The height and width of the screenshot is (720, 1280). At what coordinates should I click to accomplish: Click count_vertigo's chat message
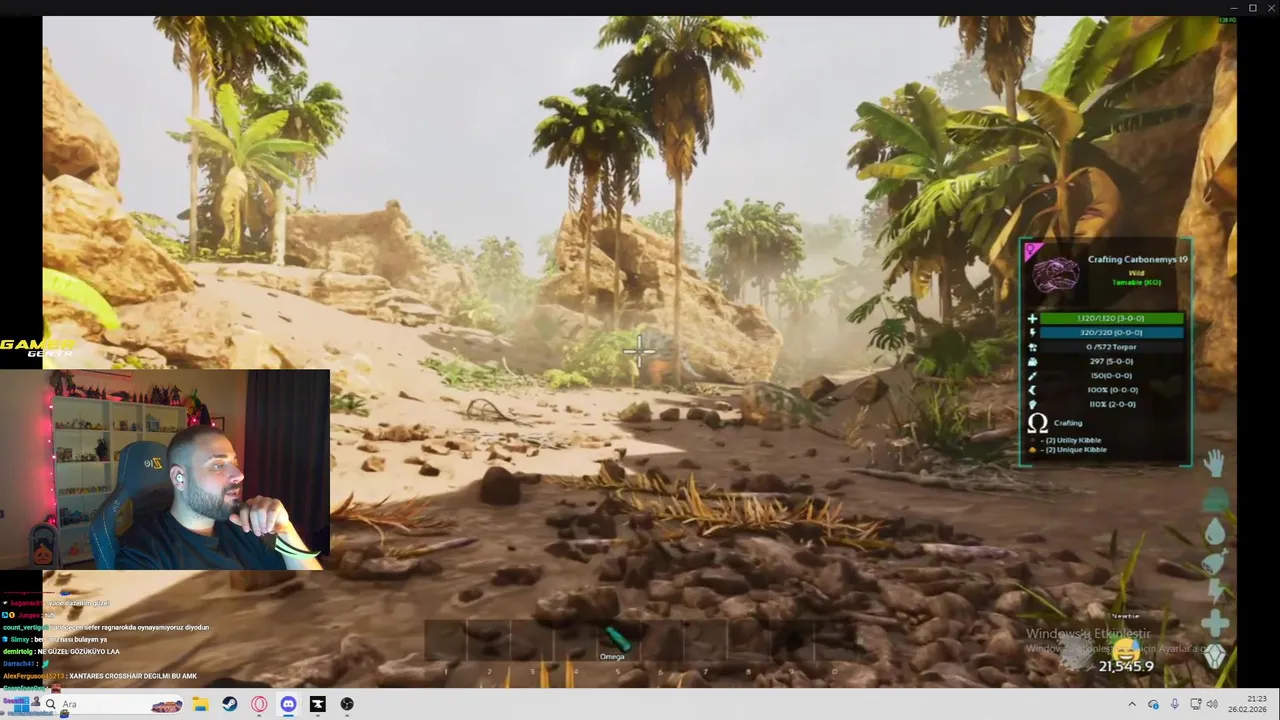pos(106,627)
